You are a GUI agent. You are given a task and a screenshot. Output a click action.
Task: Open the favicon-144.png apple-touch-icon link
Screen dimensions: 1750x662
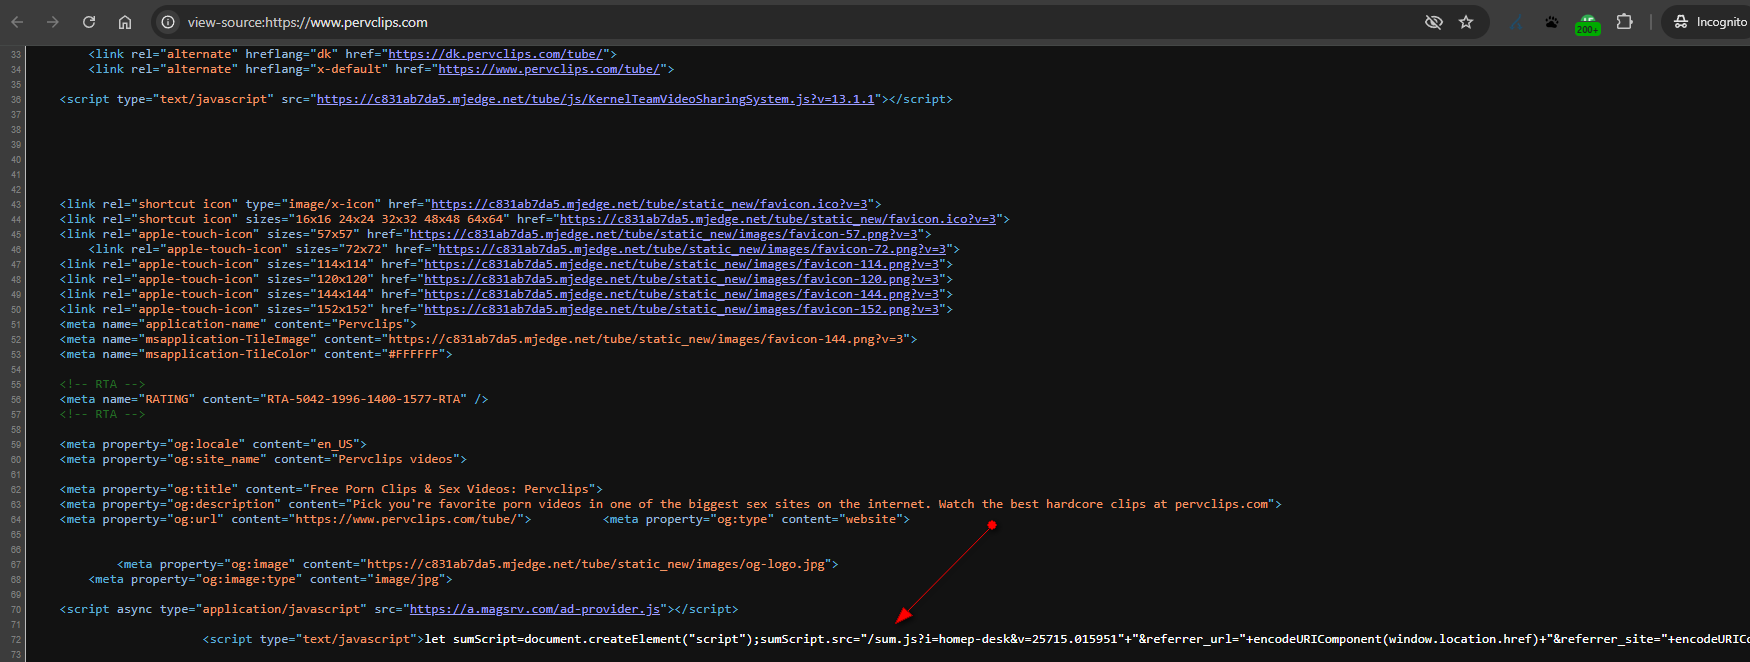[x=681, y=294]
